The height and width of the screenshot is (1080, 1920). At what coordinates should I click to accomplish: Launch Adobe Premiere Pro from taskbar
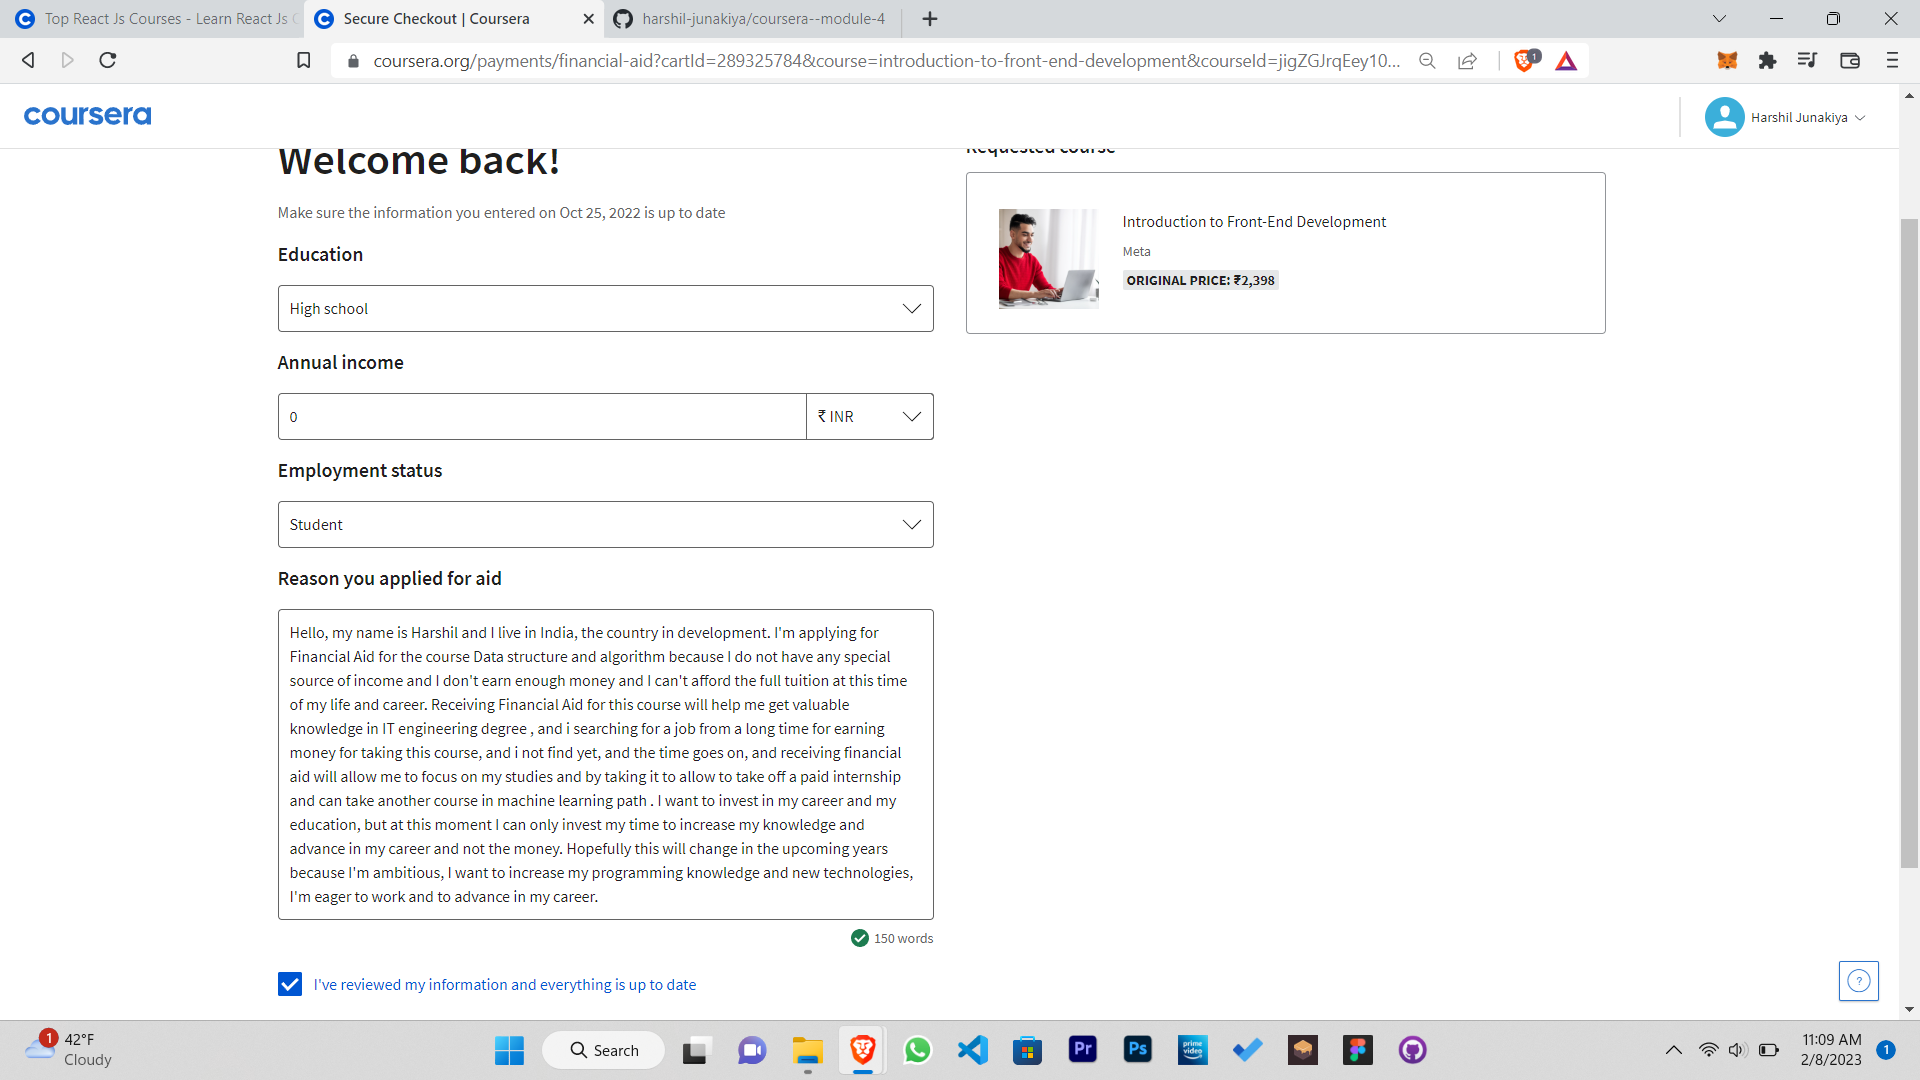point(1082,1050)
